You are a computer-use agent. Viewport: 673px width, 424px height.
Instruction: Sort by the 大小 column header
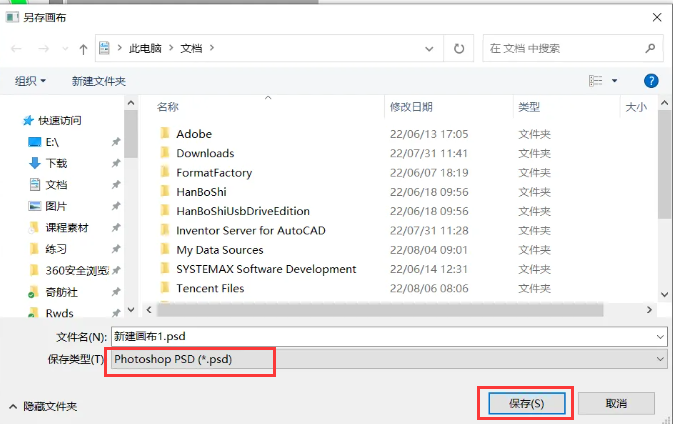[x=636, y=107]
